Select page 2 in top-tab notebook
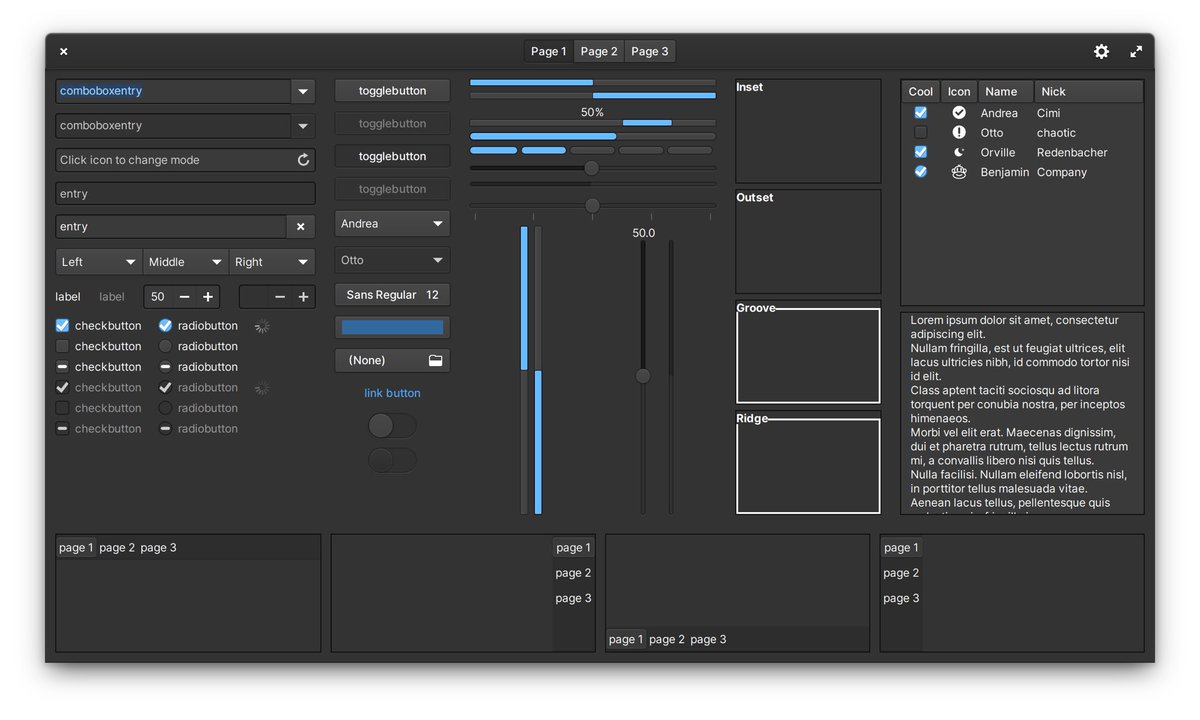 click(x=117, y=548)
